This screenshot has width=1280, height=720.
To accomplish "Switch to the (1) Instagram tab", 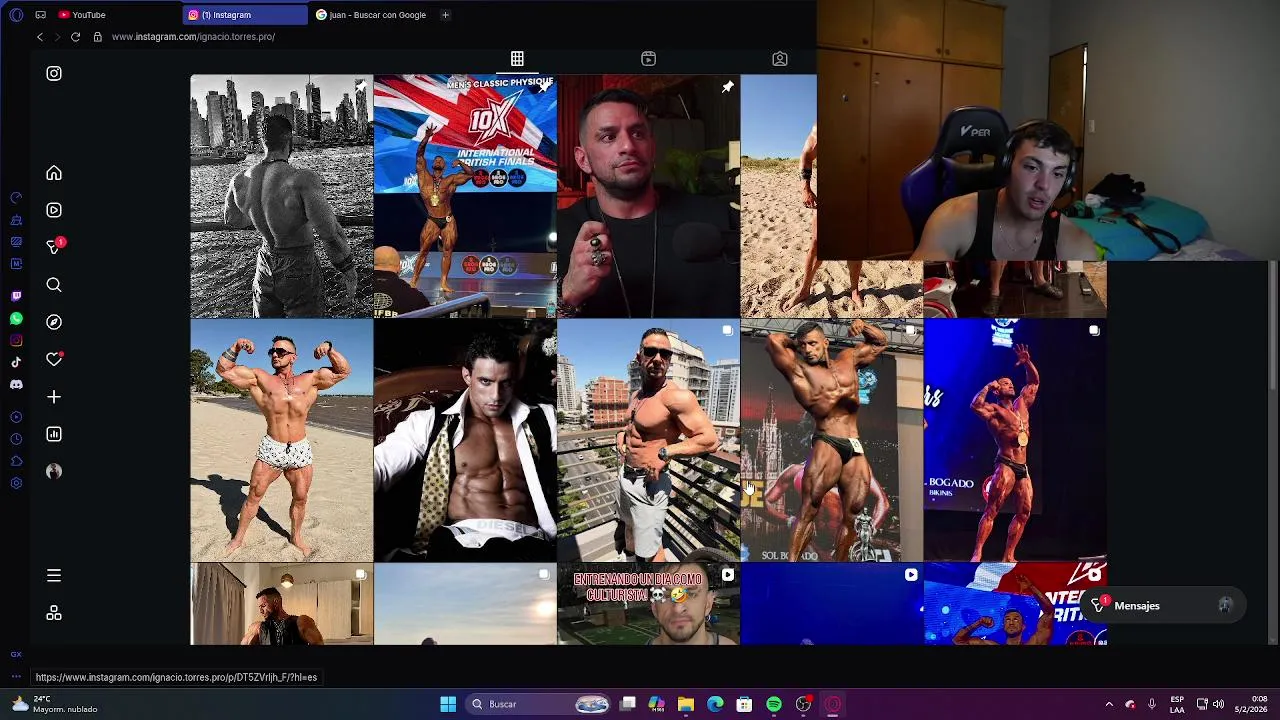I will point(246,15).
